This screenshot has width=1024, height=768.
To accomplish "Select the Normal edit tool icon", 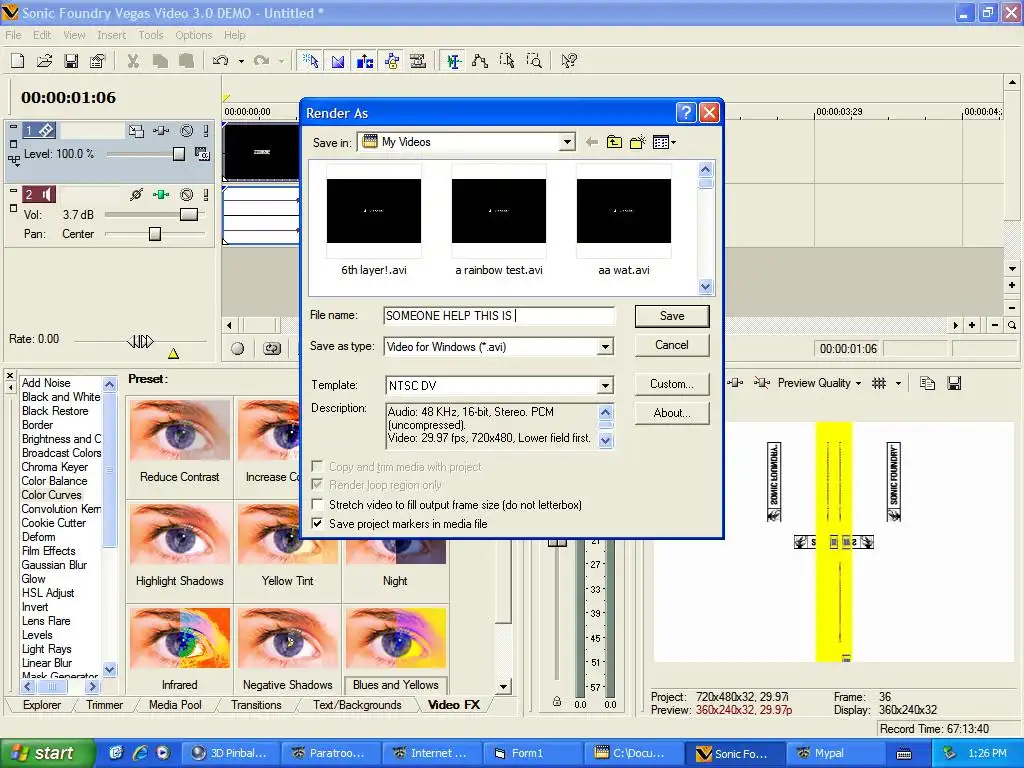I will (453, 61).
